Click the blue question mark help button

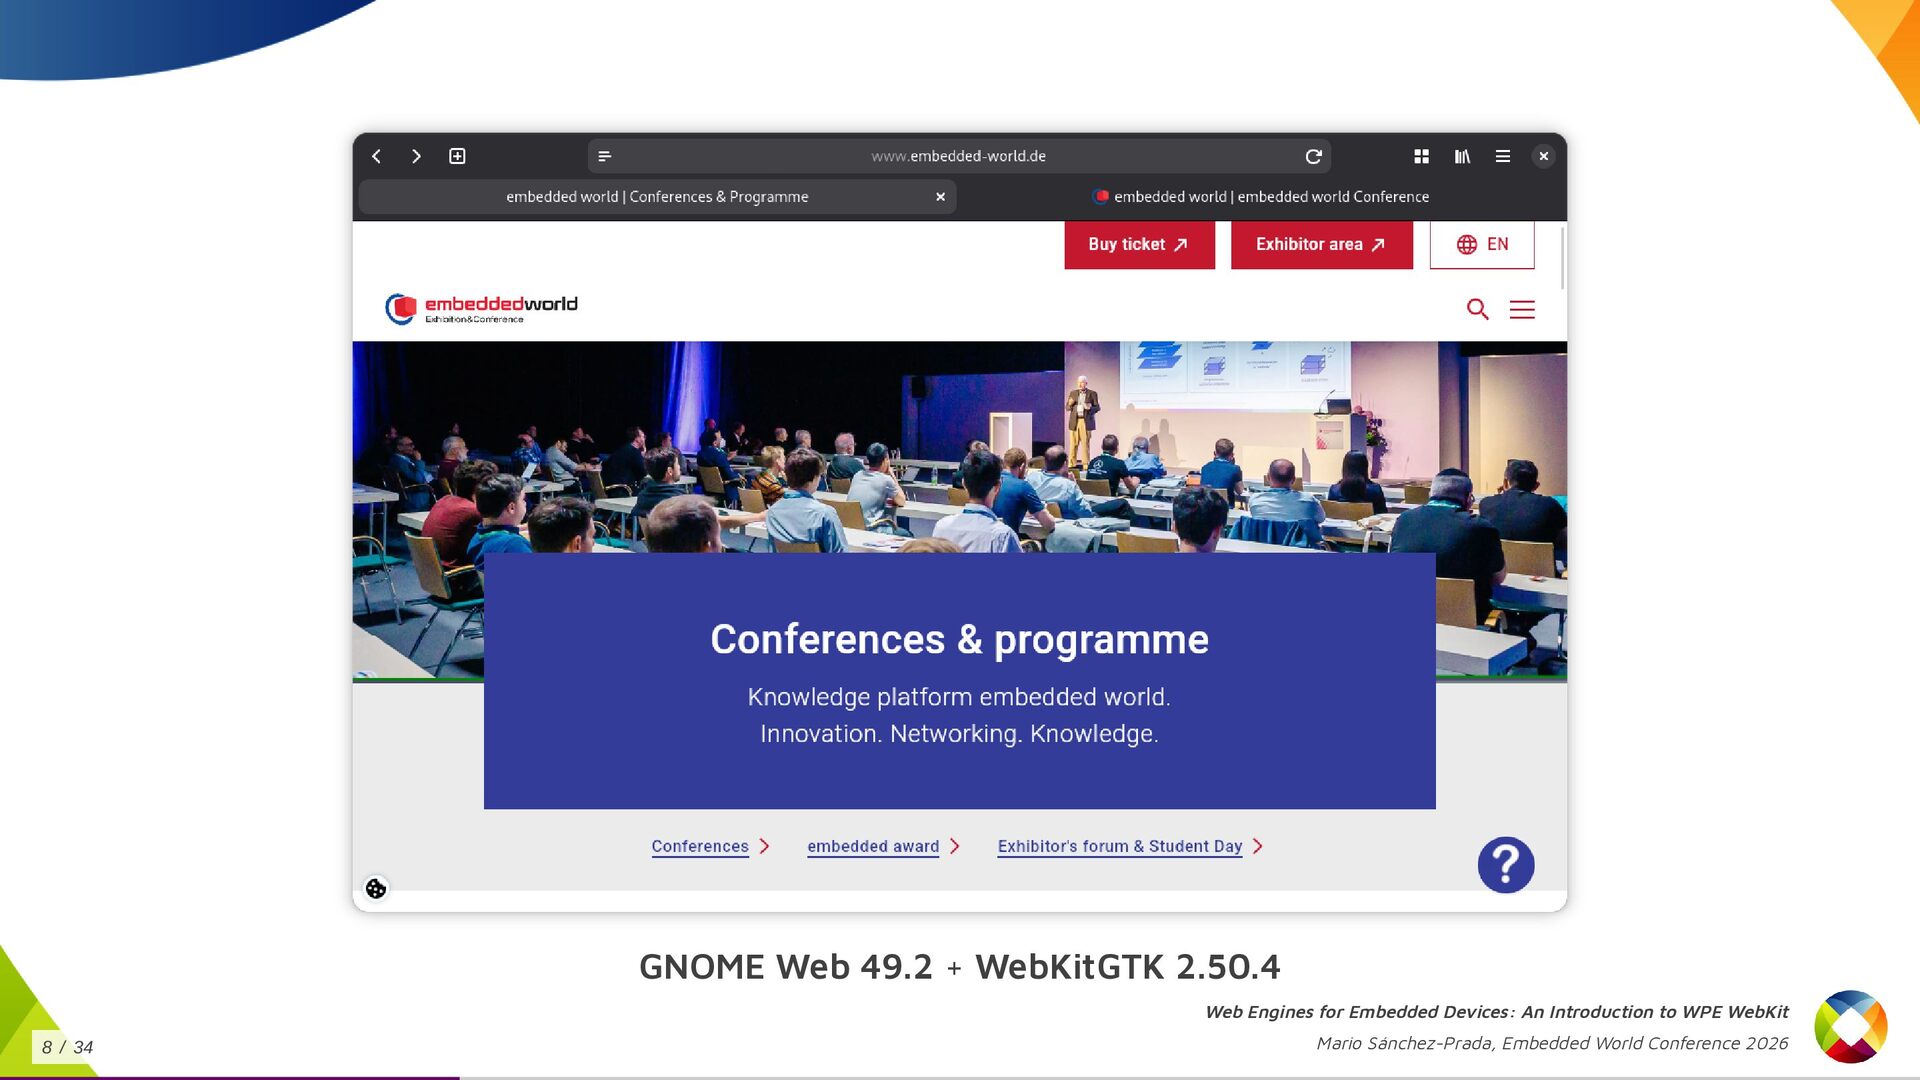(1505, 865)
